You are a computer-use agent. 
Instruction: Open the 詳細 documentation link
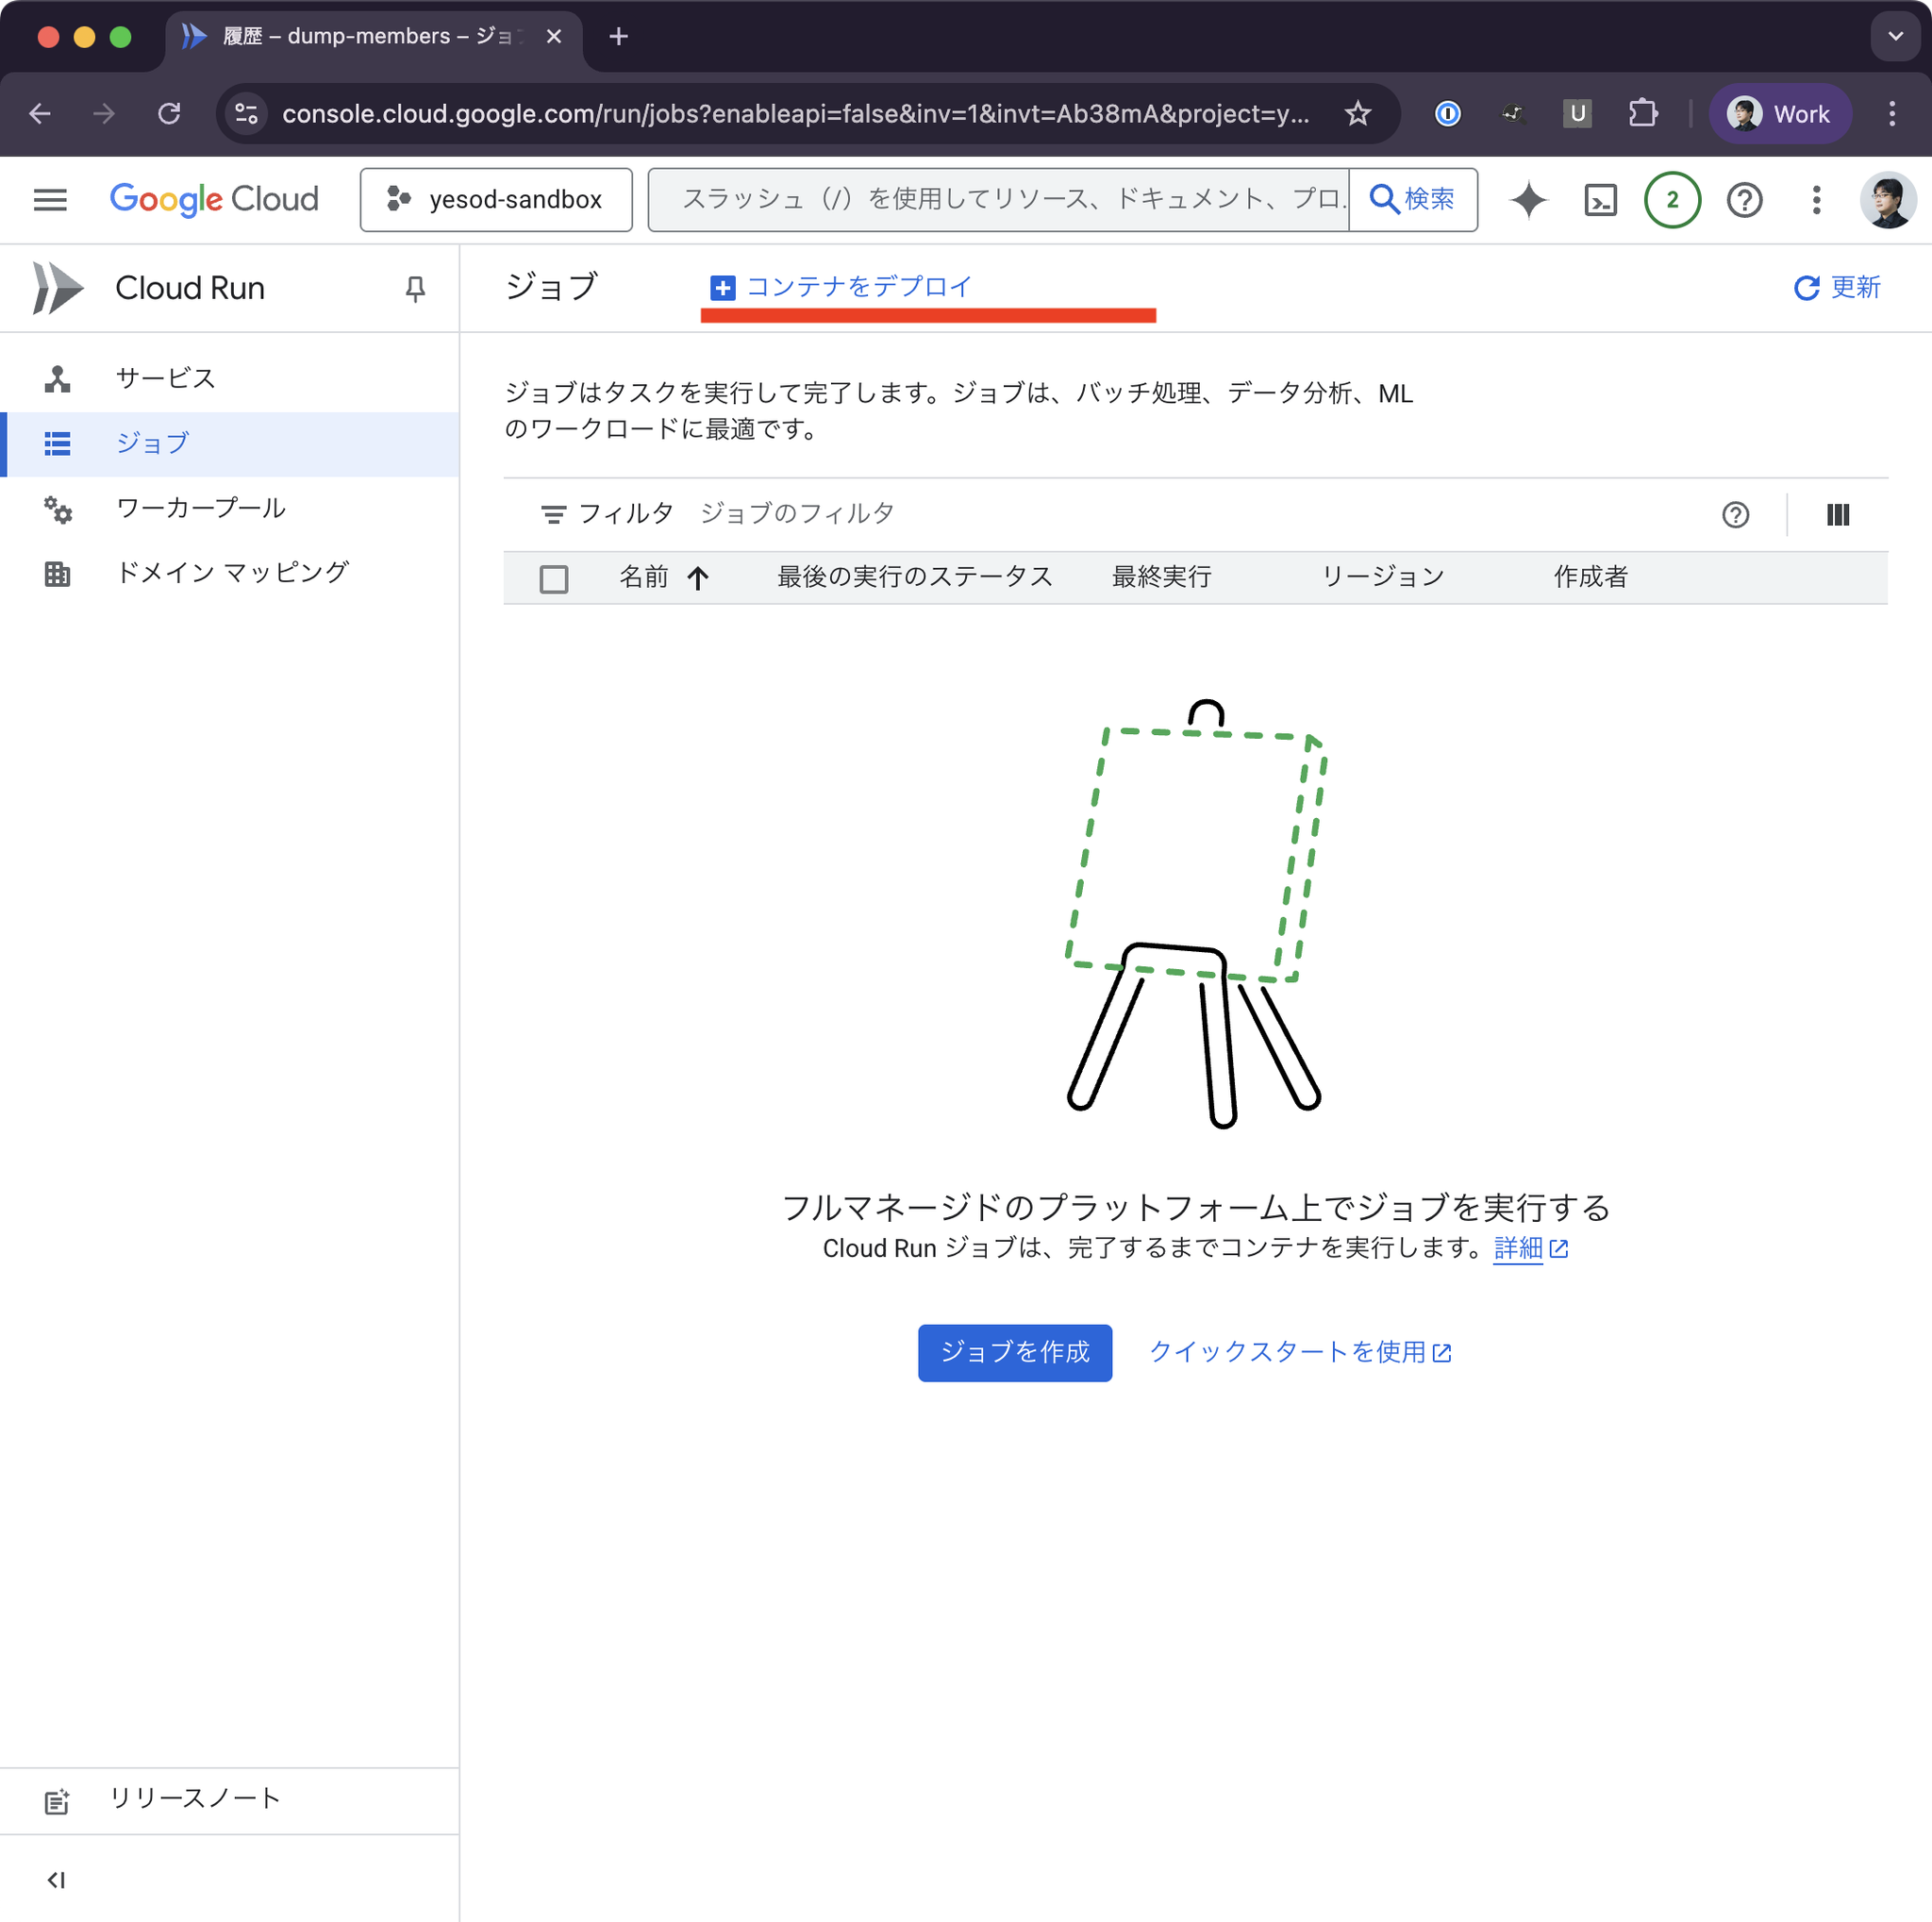pos(1530,1248)
